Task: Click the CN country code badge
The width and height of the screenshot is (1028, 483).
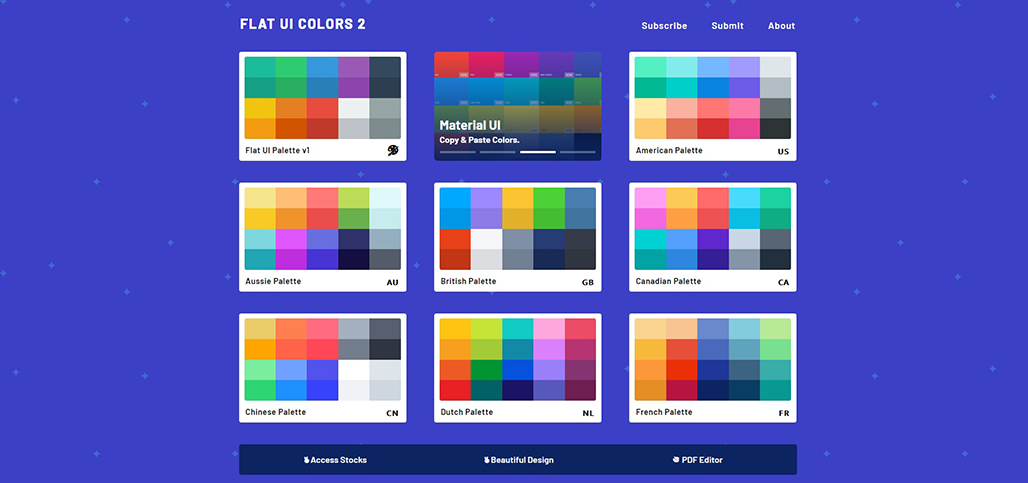Action: [393, 414]
